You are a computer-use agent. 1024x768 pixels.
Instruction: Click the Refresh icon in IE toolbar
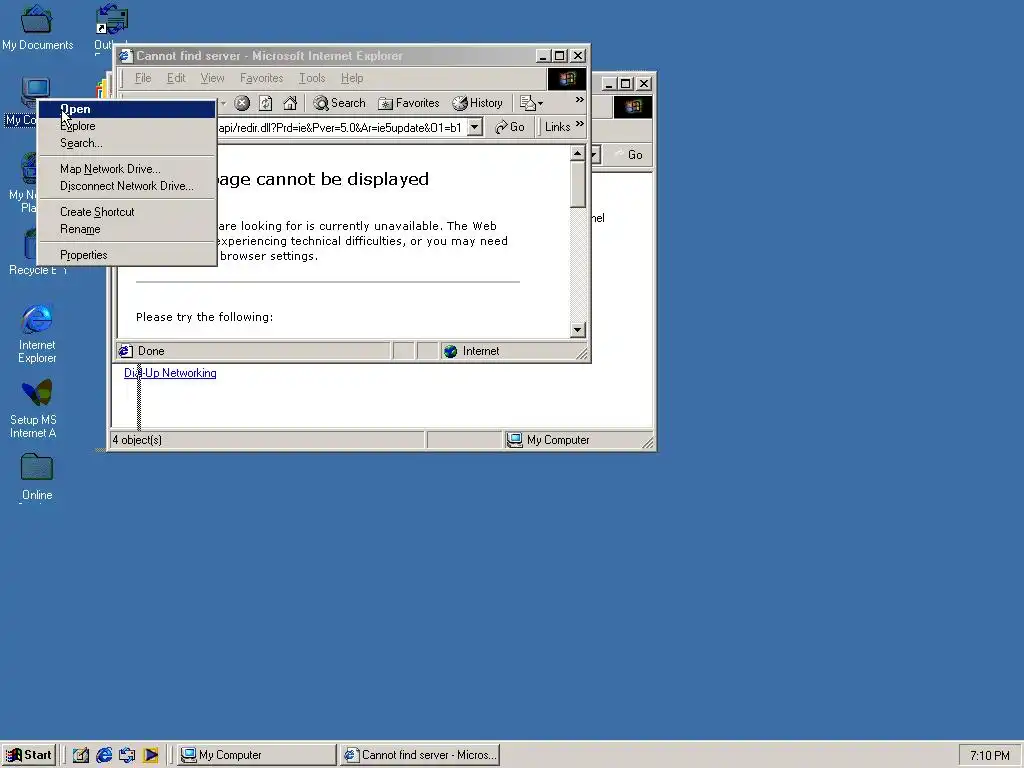(266, 103)
